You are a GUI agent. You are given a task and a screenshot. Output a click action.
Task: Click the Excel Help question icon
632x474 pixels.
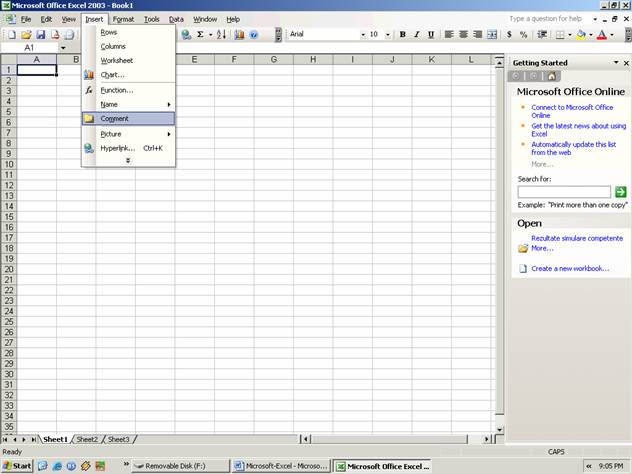point(254,35)
